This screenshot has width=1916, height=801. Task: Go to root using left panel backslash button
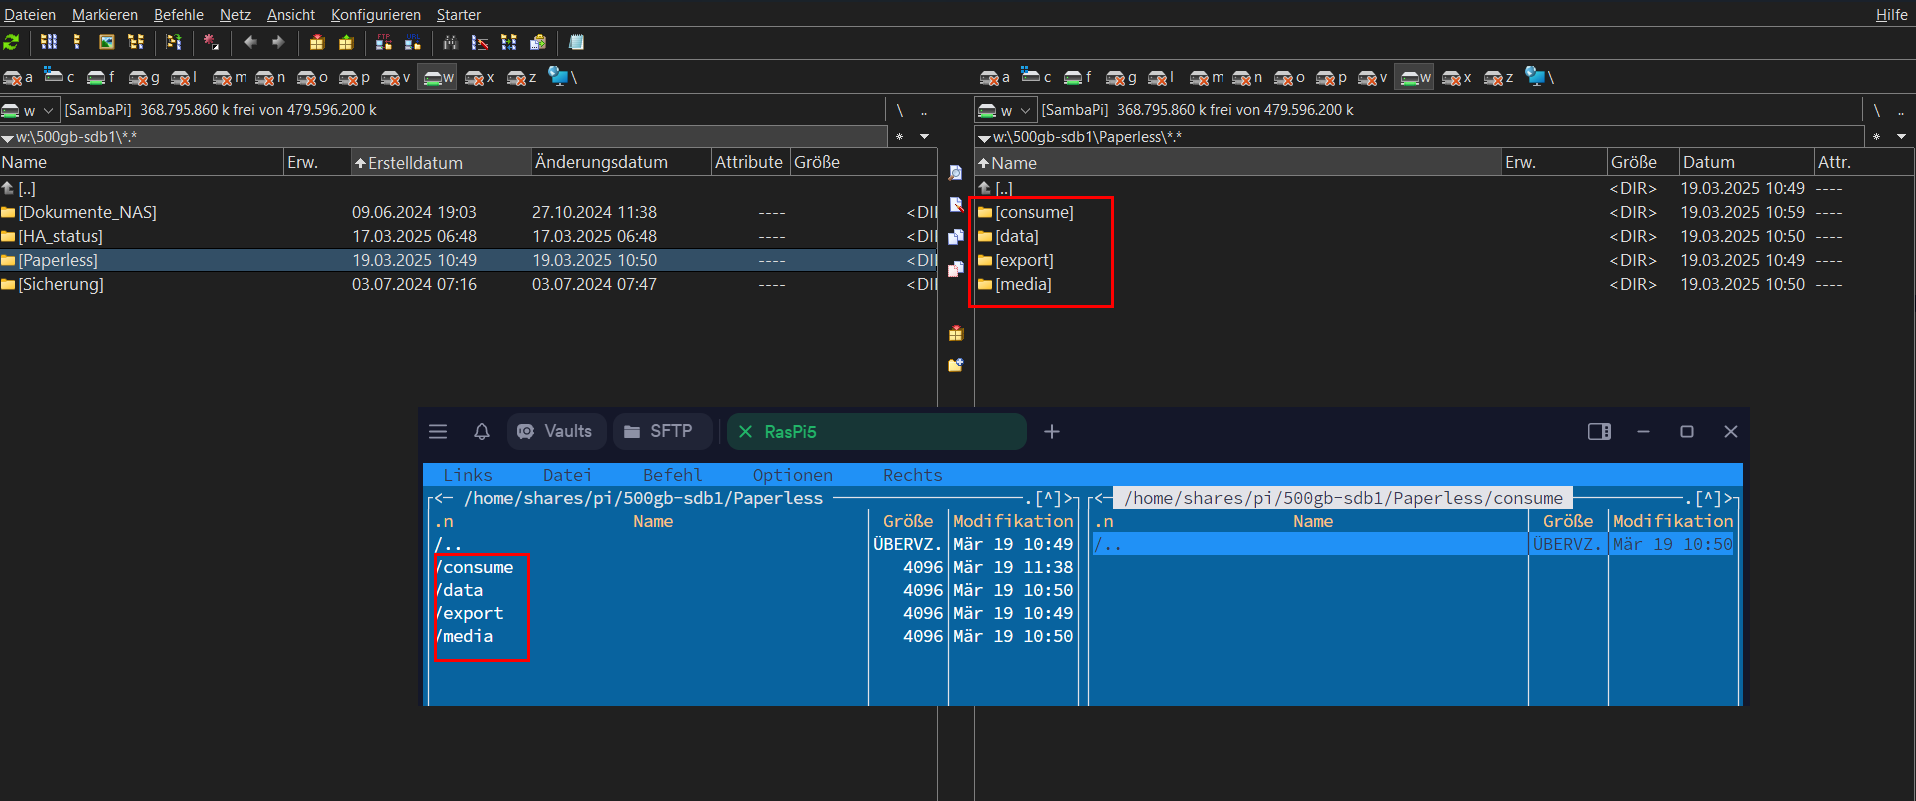click(899, 111)
